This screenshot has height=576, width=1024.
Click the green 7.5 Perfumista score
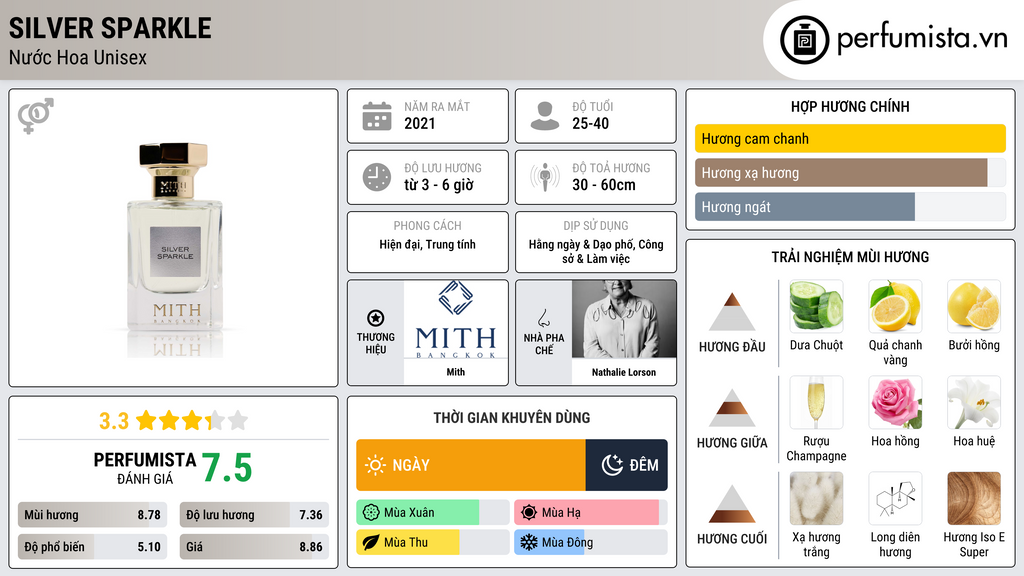tap(227, 468)
